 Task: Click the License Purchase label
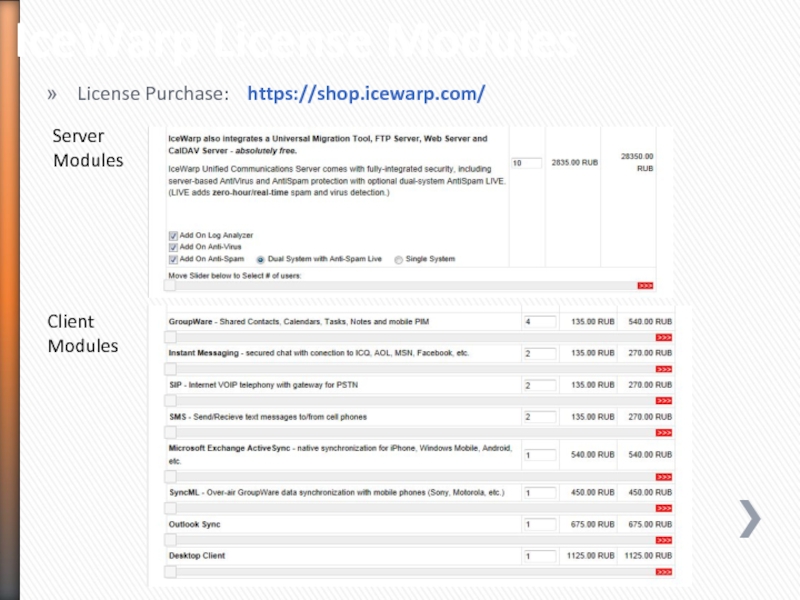click(153, 94)
